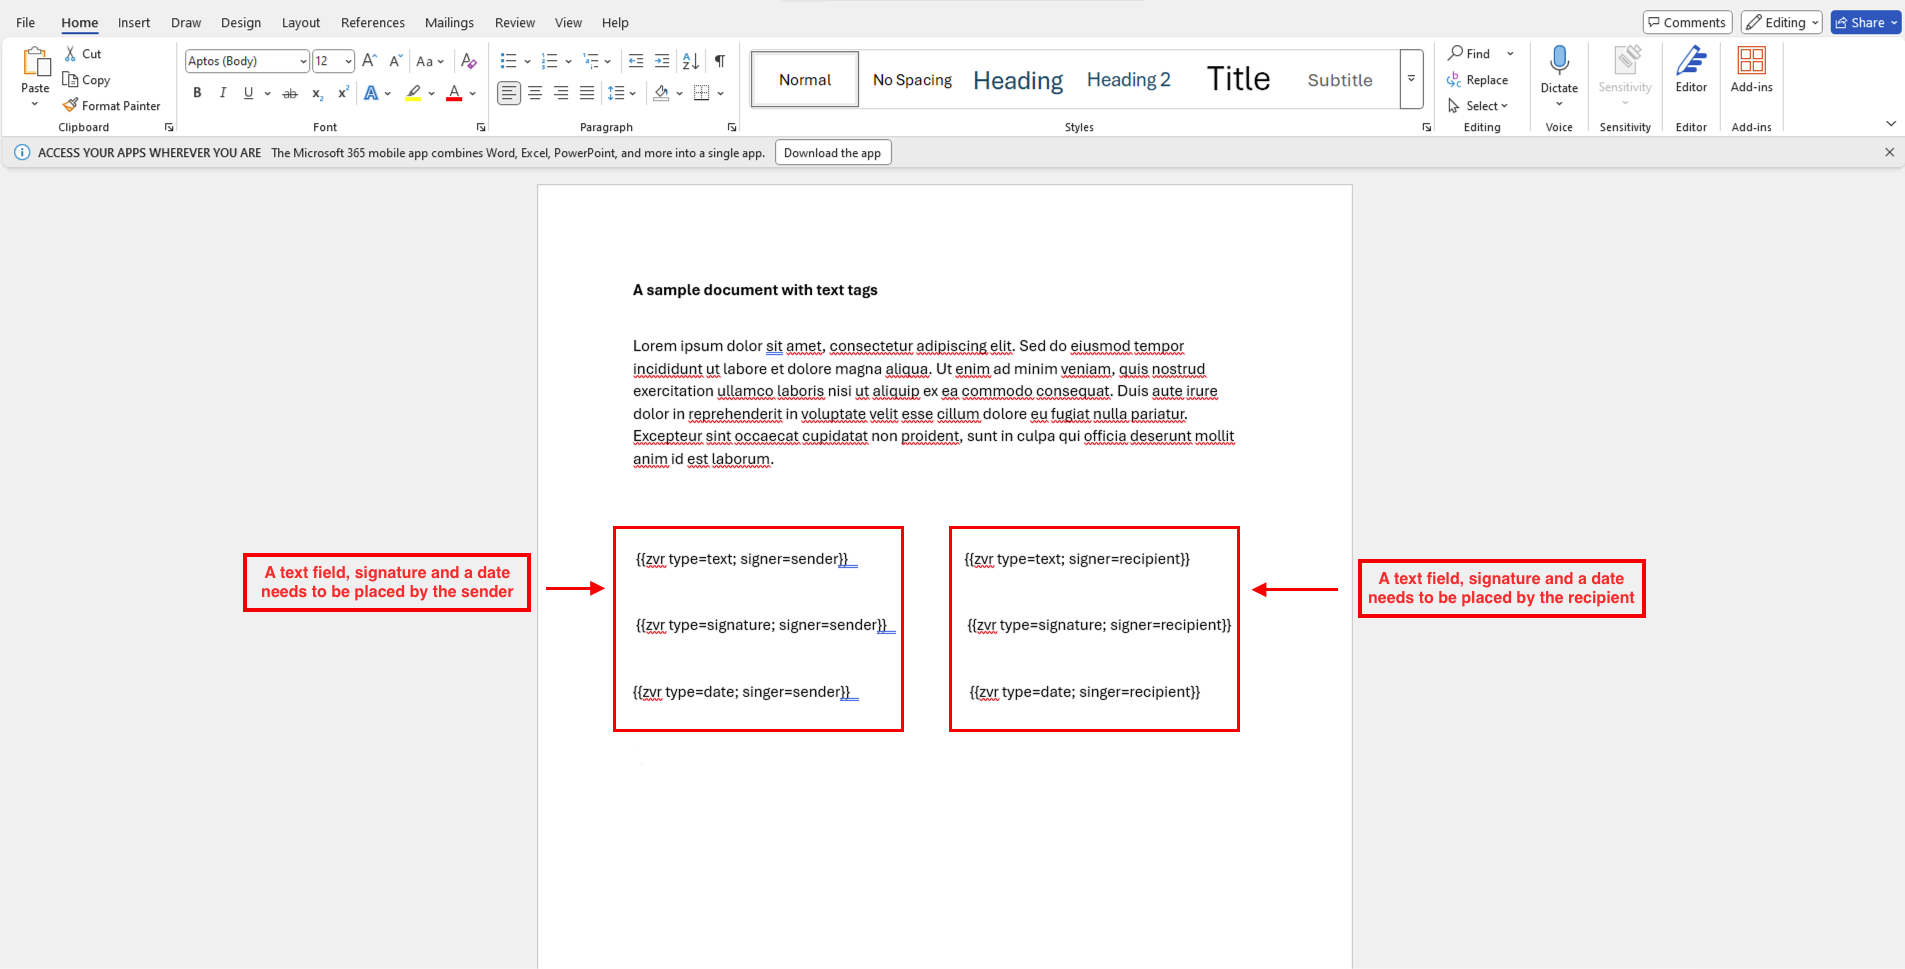The height and width of the screenshot is (969, 1905).
Task: Apply strikethrough formatting
Action: pos(290,93)
